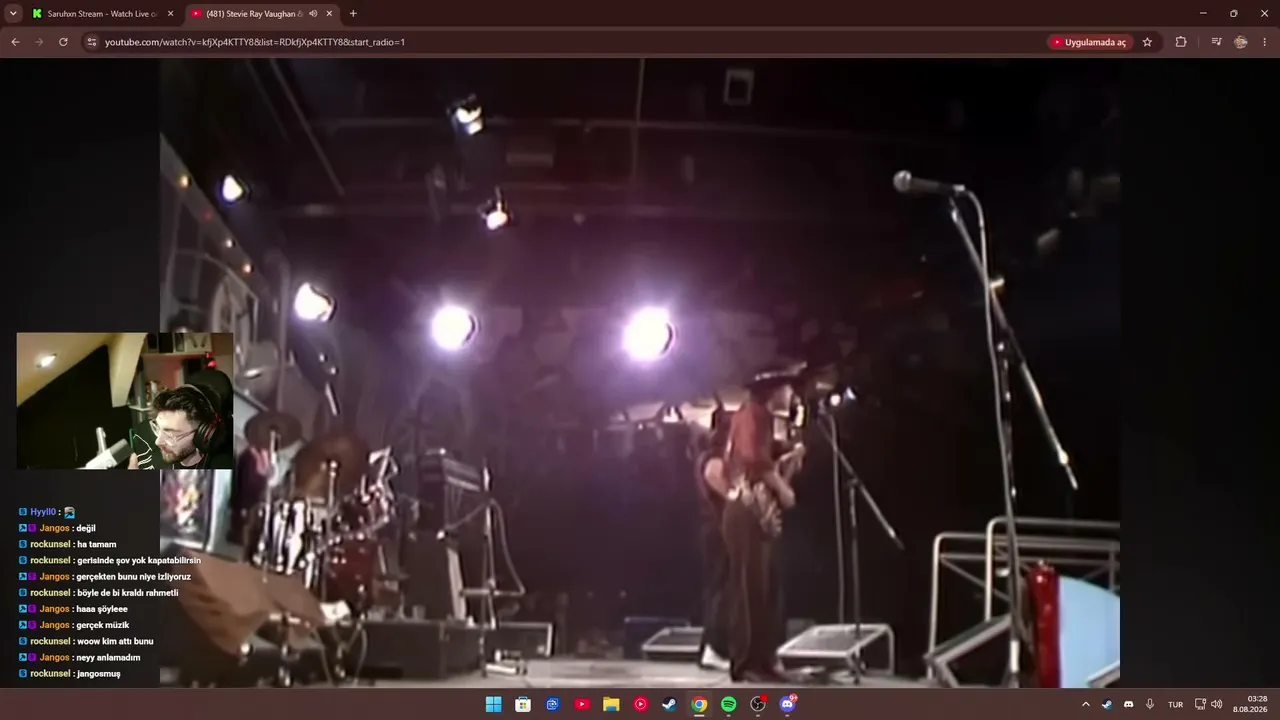The height and width of the screenshot is (720, 1280).
Task: Focus the youtube.com address bar URL
Action: click(255, 42)
